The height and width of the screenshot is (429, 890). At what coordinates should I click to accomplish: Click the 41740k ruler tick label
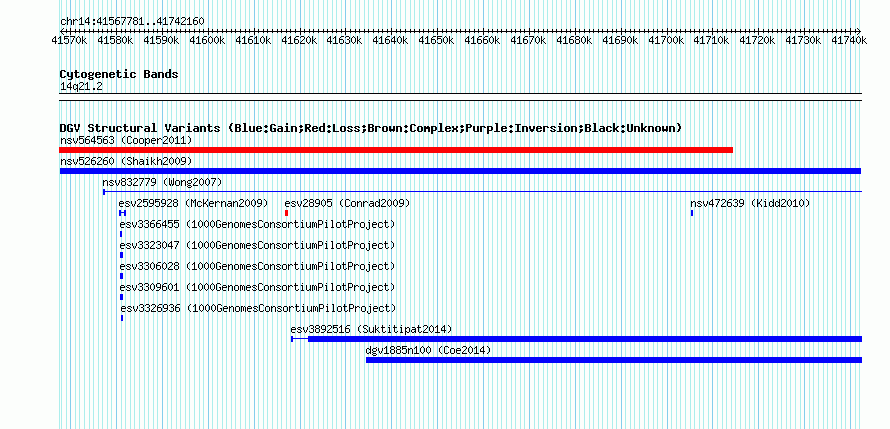pyautogui.click(x=849, y=40)
